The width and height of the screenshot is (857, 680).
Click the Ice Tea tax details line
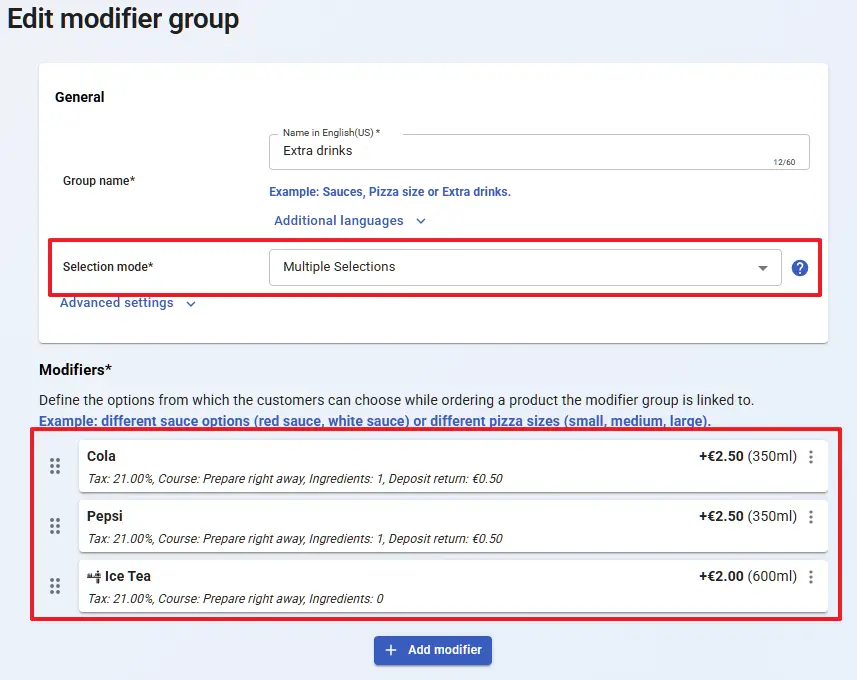coord(235,599)
